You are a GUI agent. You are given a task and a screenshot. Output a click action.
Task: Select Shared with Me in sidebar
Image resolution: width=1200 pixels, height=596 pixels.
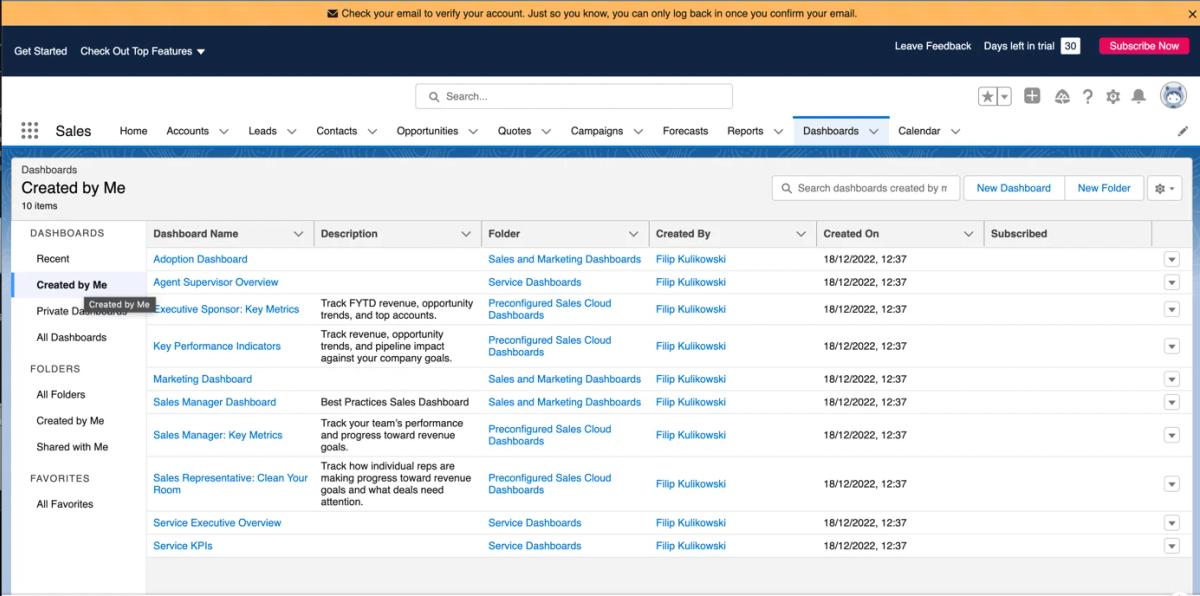[x=72, y=447]
